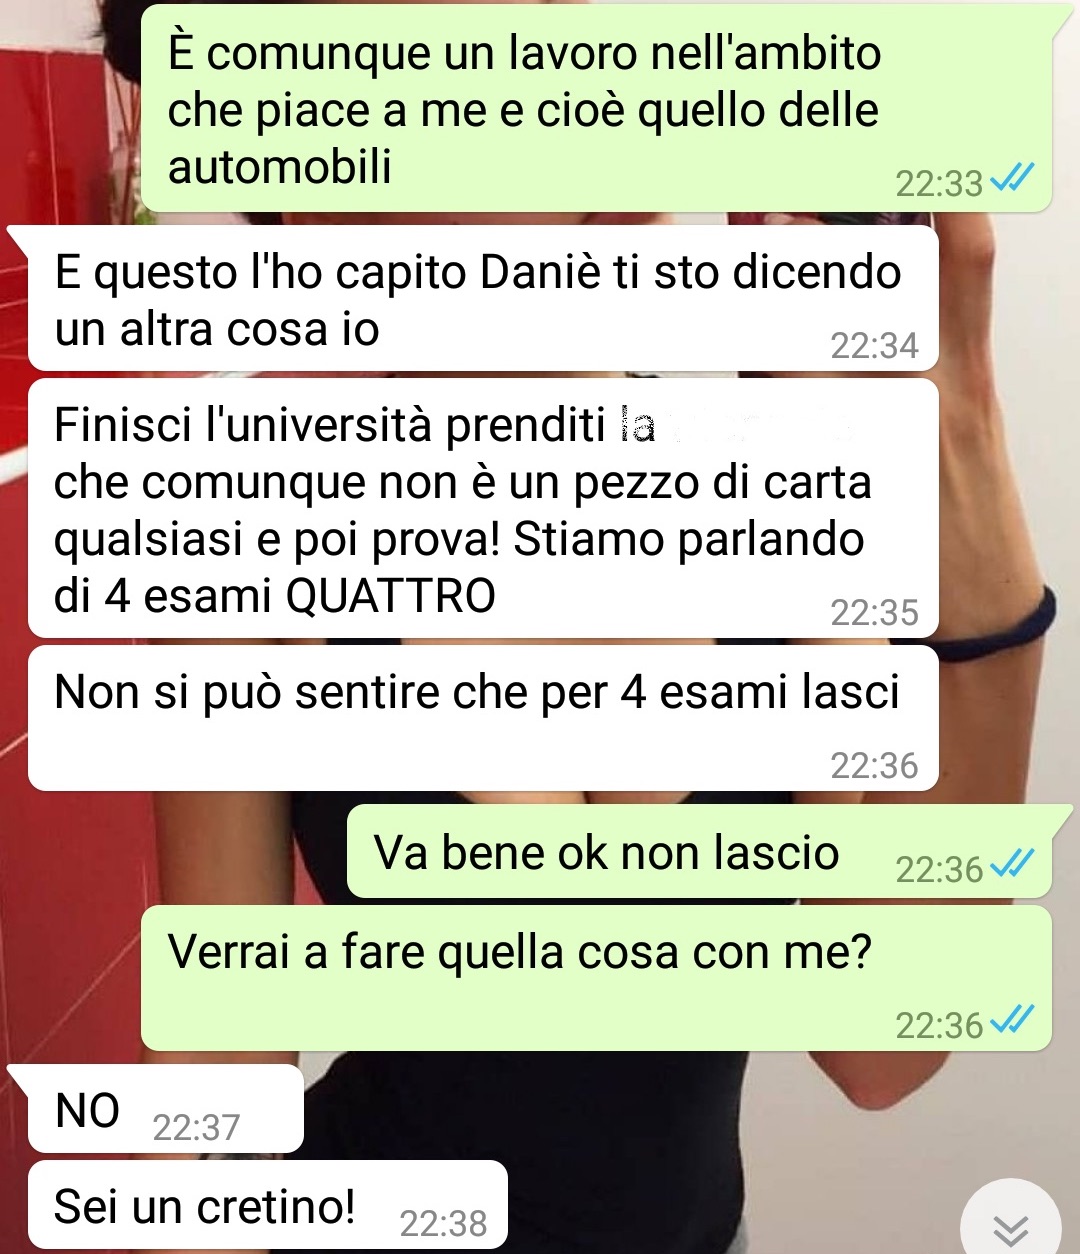The width and height of the screenshot is (1080, 1254).
Task: Select the "Sei un cretino!" message
Action: pyautogui.click(x=268, y=1206)
